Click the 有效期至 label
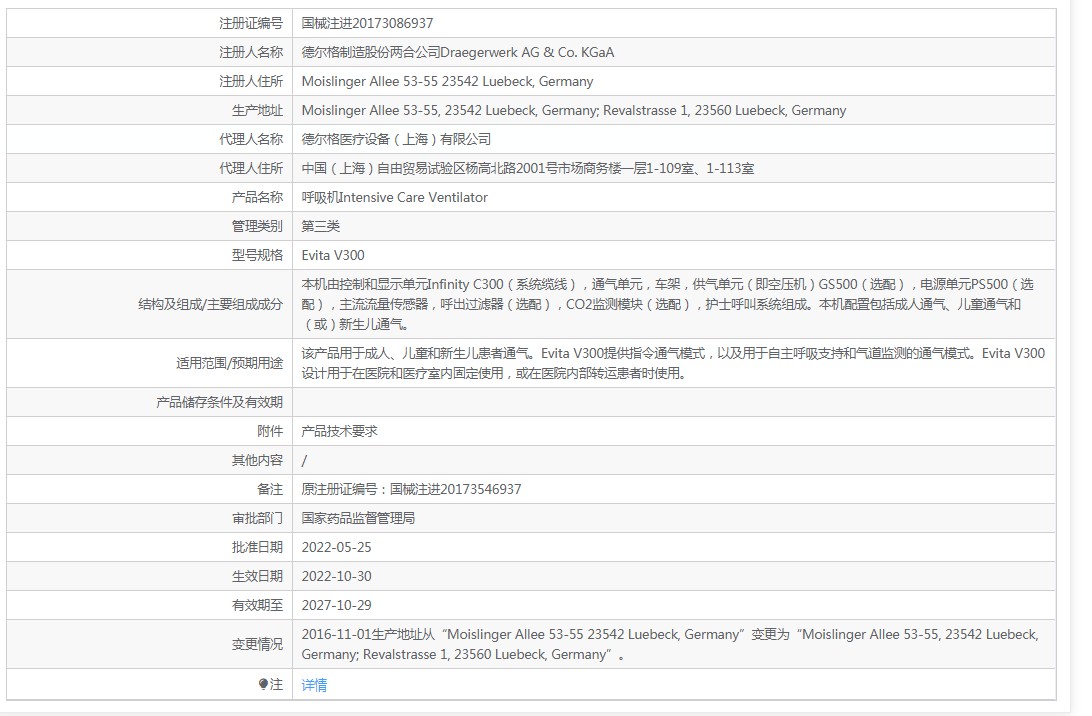This screenshot has height=716, width=1092. (x=257, y=605)
